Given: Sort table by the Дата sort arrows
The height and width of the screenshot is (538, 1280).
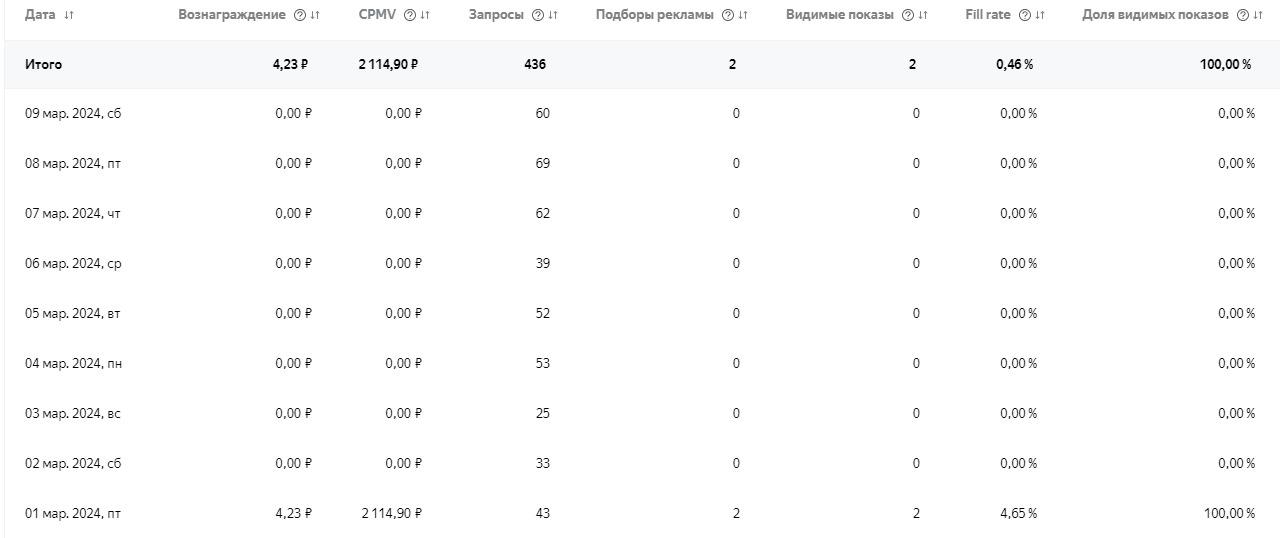Looking at the screenshot, I should pyautogui.click(x=69, y=15).
